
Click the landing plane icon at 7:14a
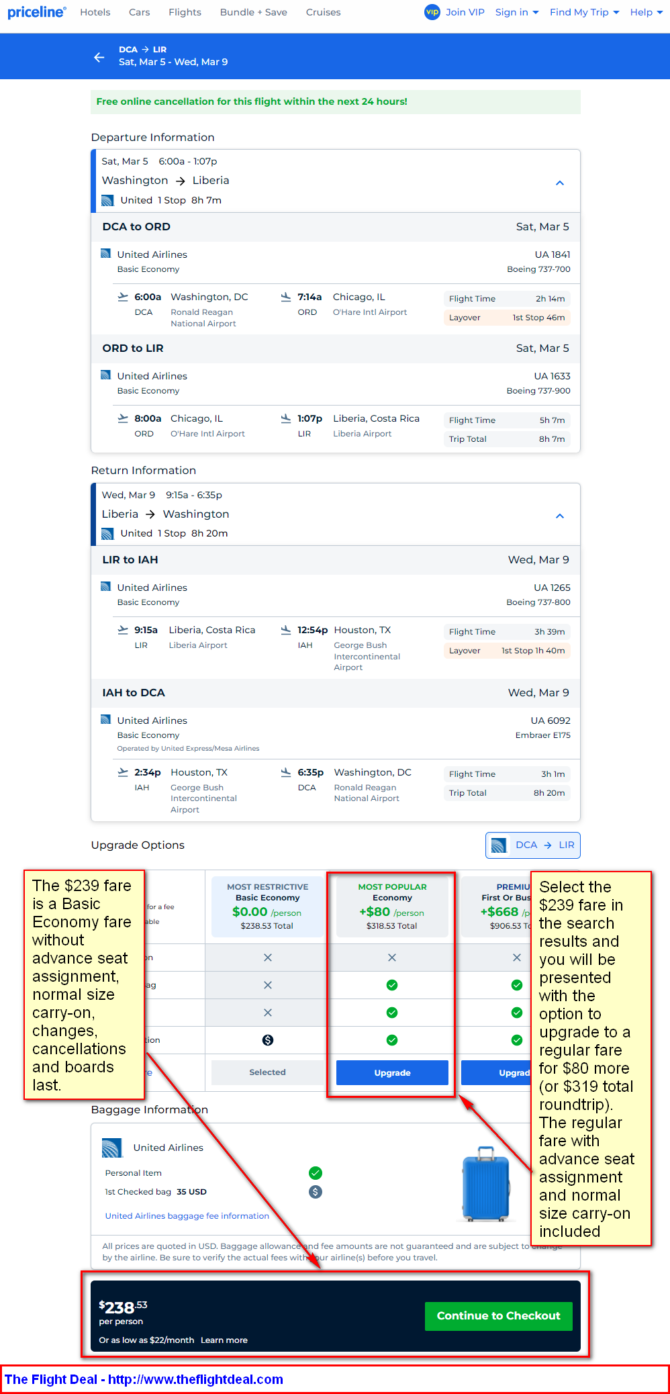click(285, 297)
